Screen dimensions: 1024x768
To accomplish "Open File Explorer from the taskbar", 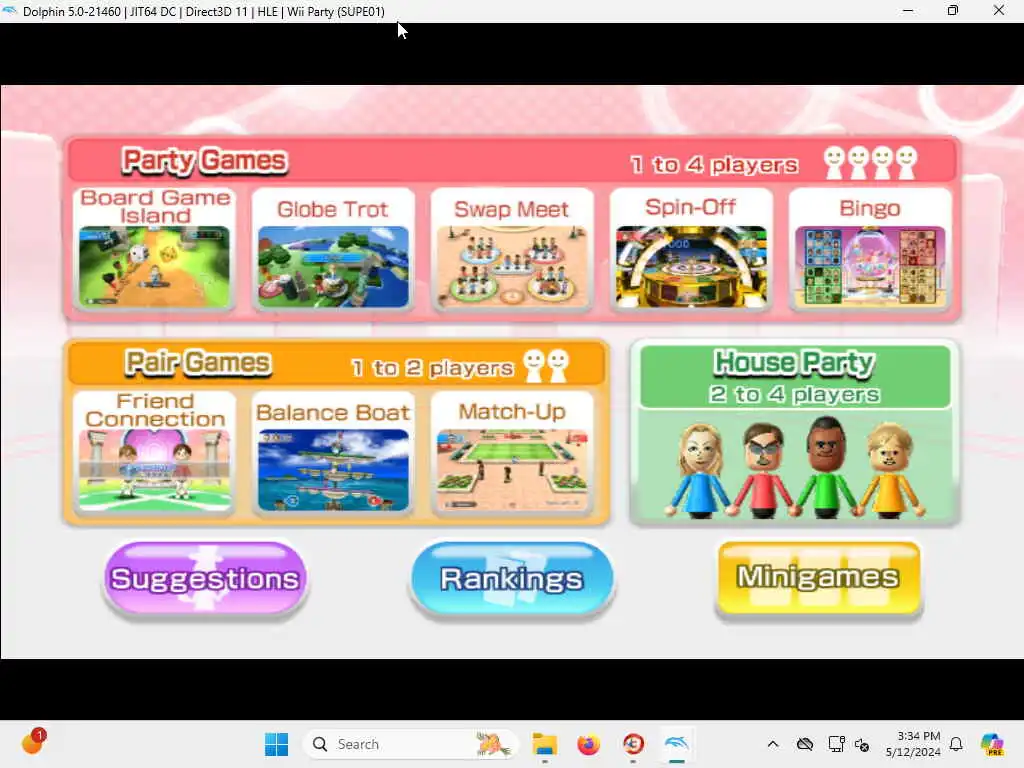I will [544, 744].
